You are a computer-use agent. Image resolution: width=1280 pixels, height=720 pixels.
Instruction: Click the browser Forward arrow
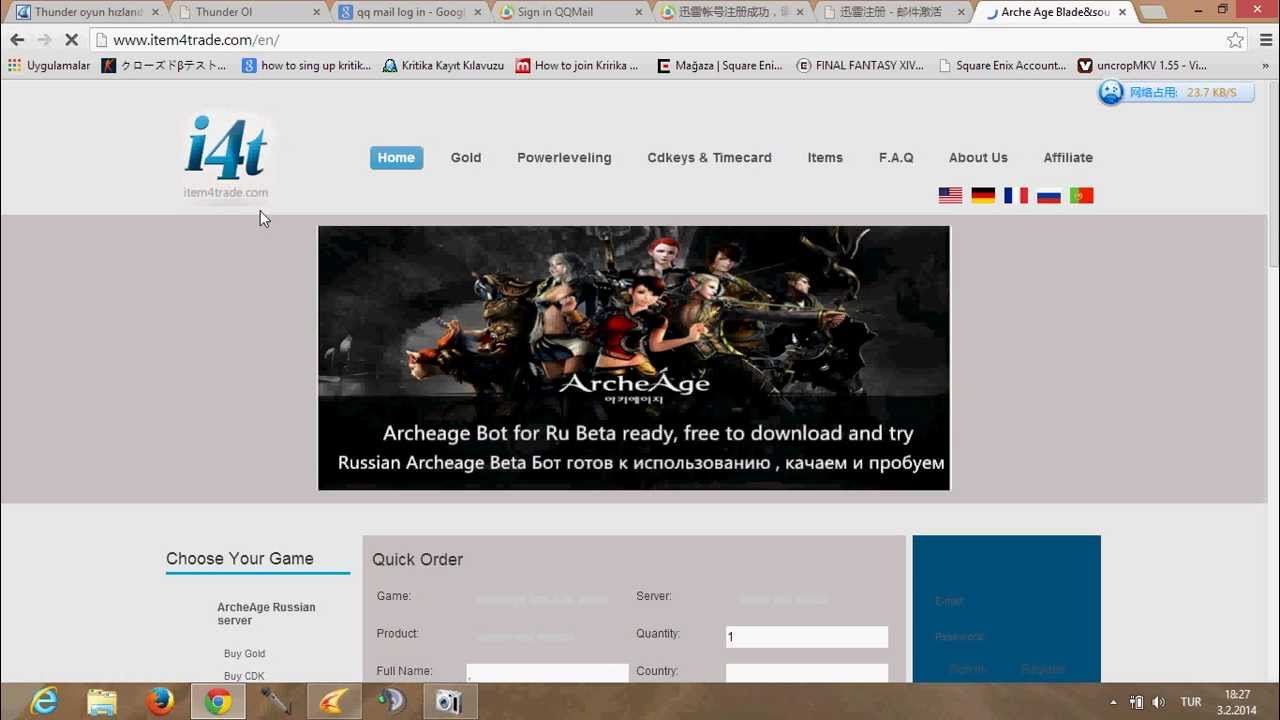point(44,40)
